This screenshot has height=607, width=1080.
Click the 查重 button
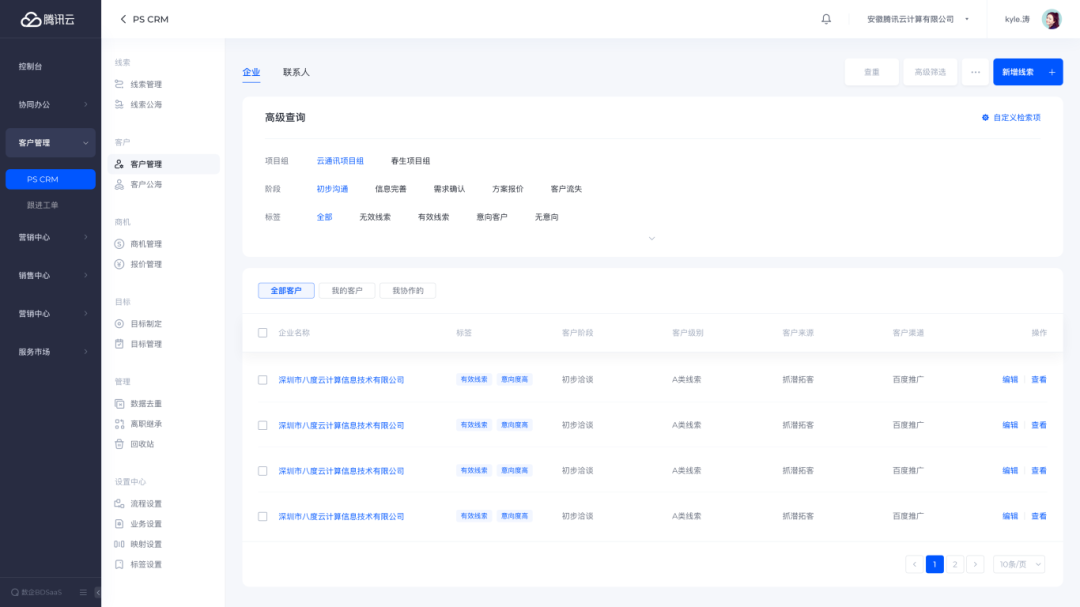point(871,72)
